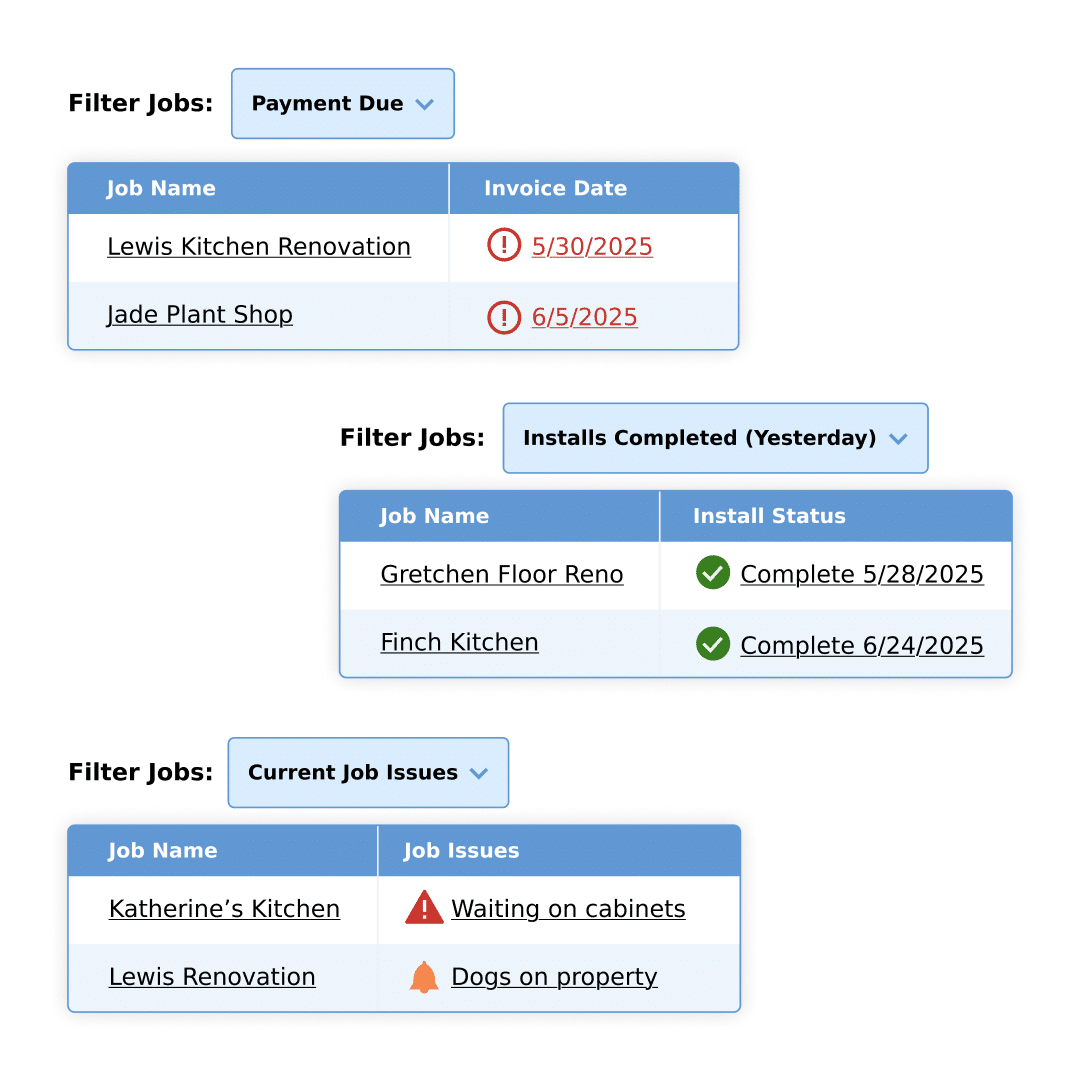Click the red warning triangle for Katherine's Kitchen
The height and width of the screenshot is (1080, 1080).
[x=424, y=908]
